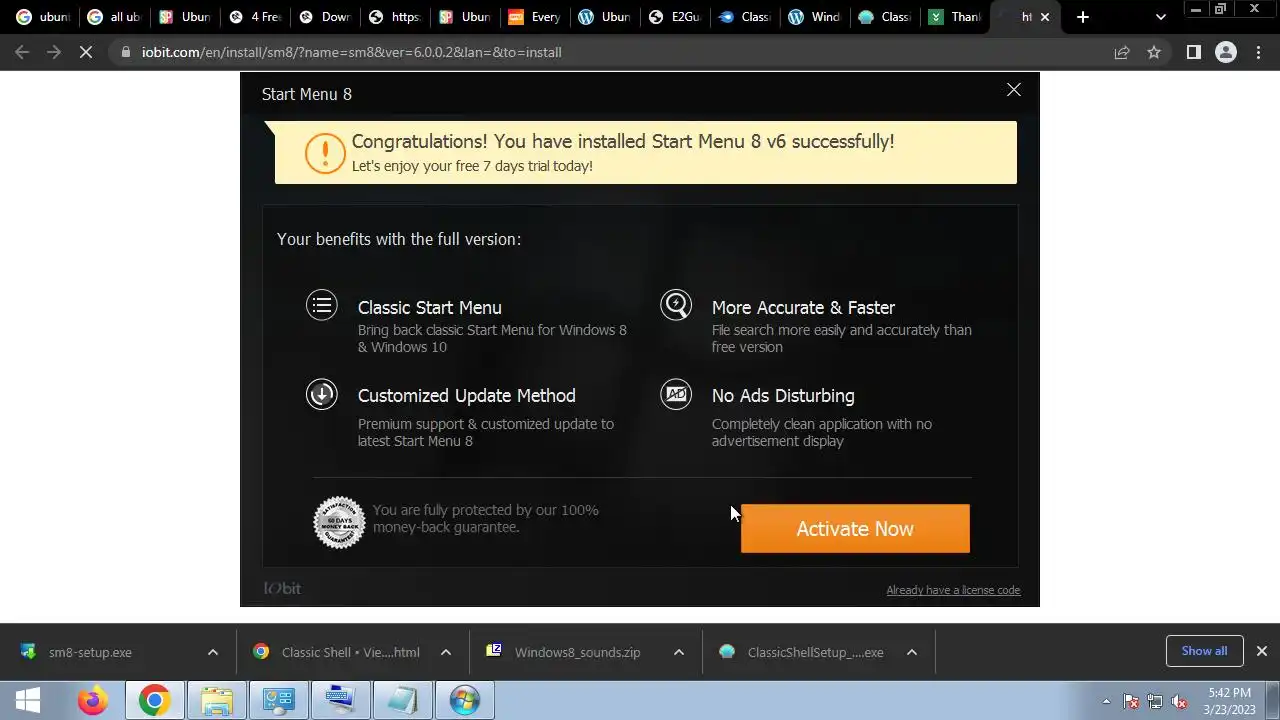Open Chrome's three-dot menu
Image resolution: width=1280 pixels, height=720 pixels.
pyautogui.click(x=1258, y=52)
